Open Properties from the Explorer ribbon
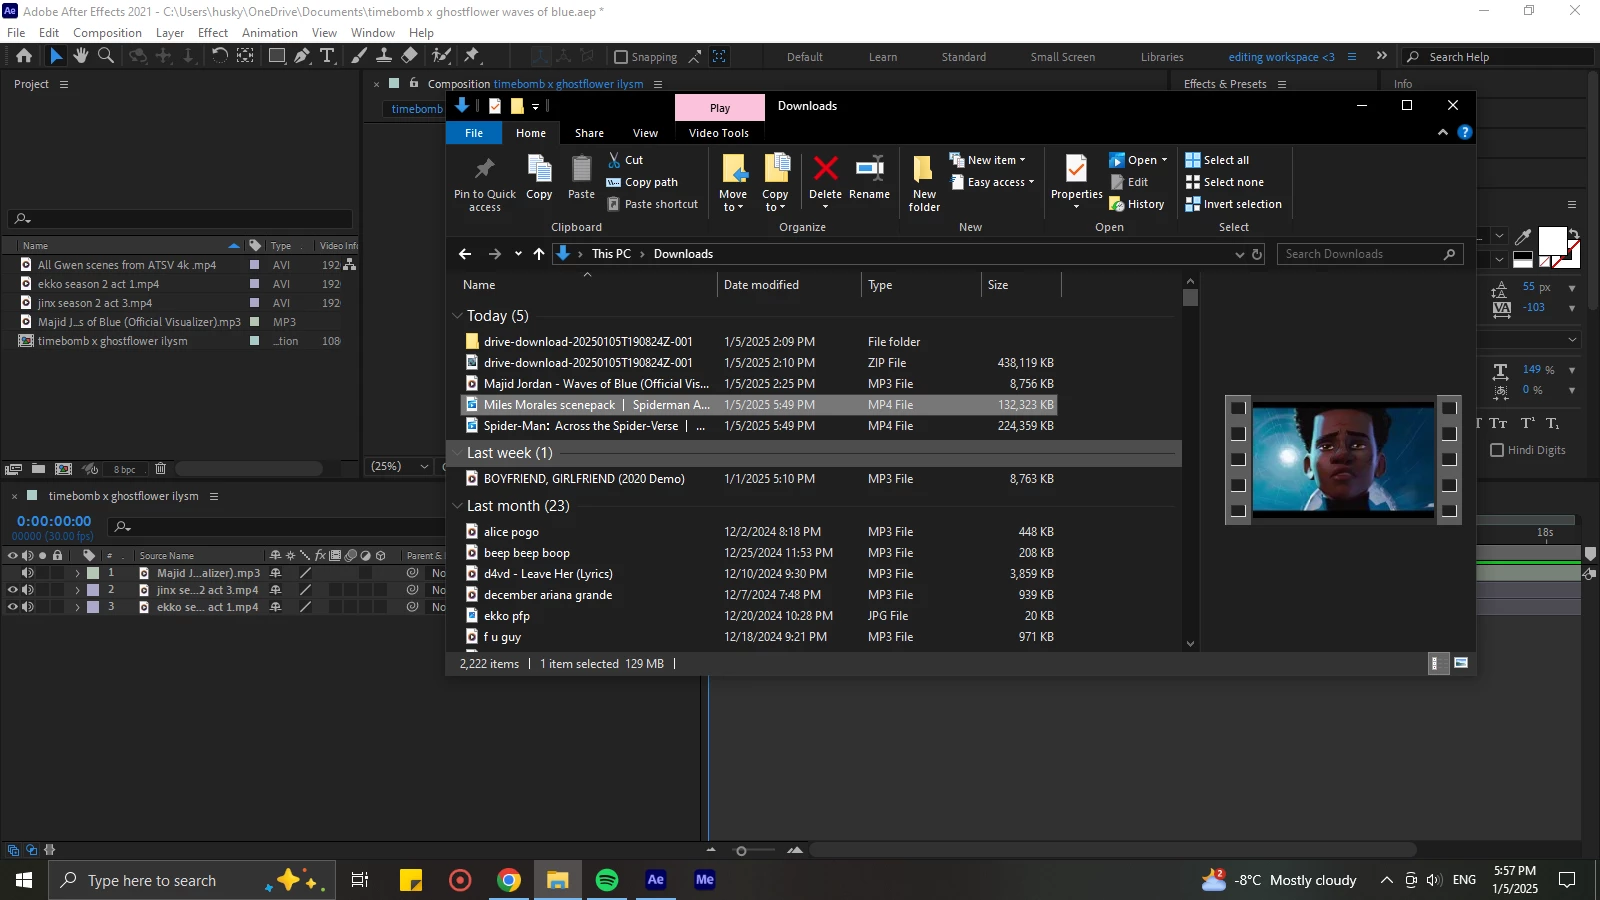This screenshot has width=1600, height=900. [1076, 181]
